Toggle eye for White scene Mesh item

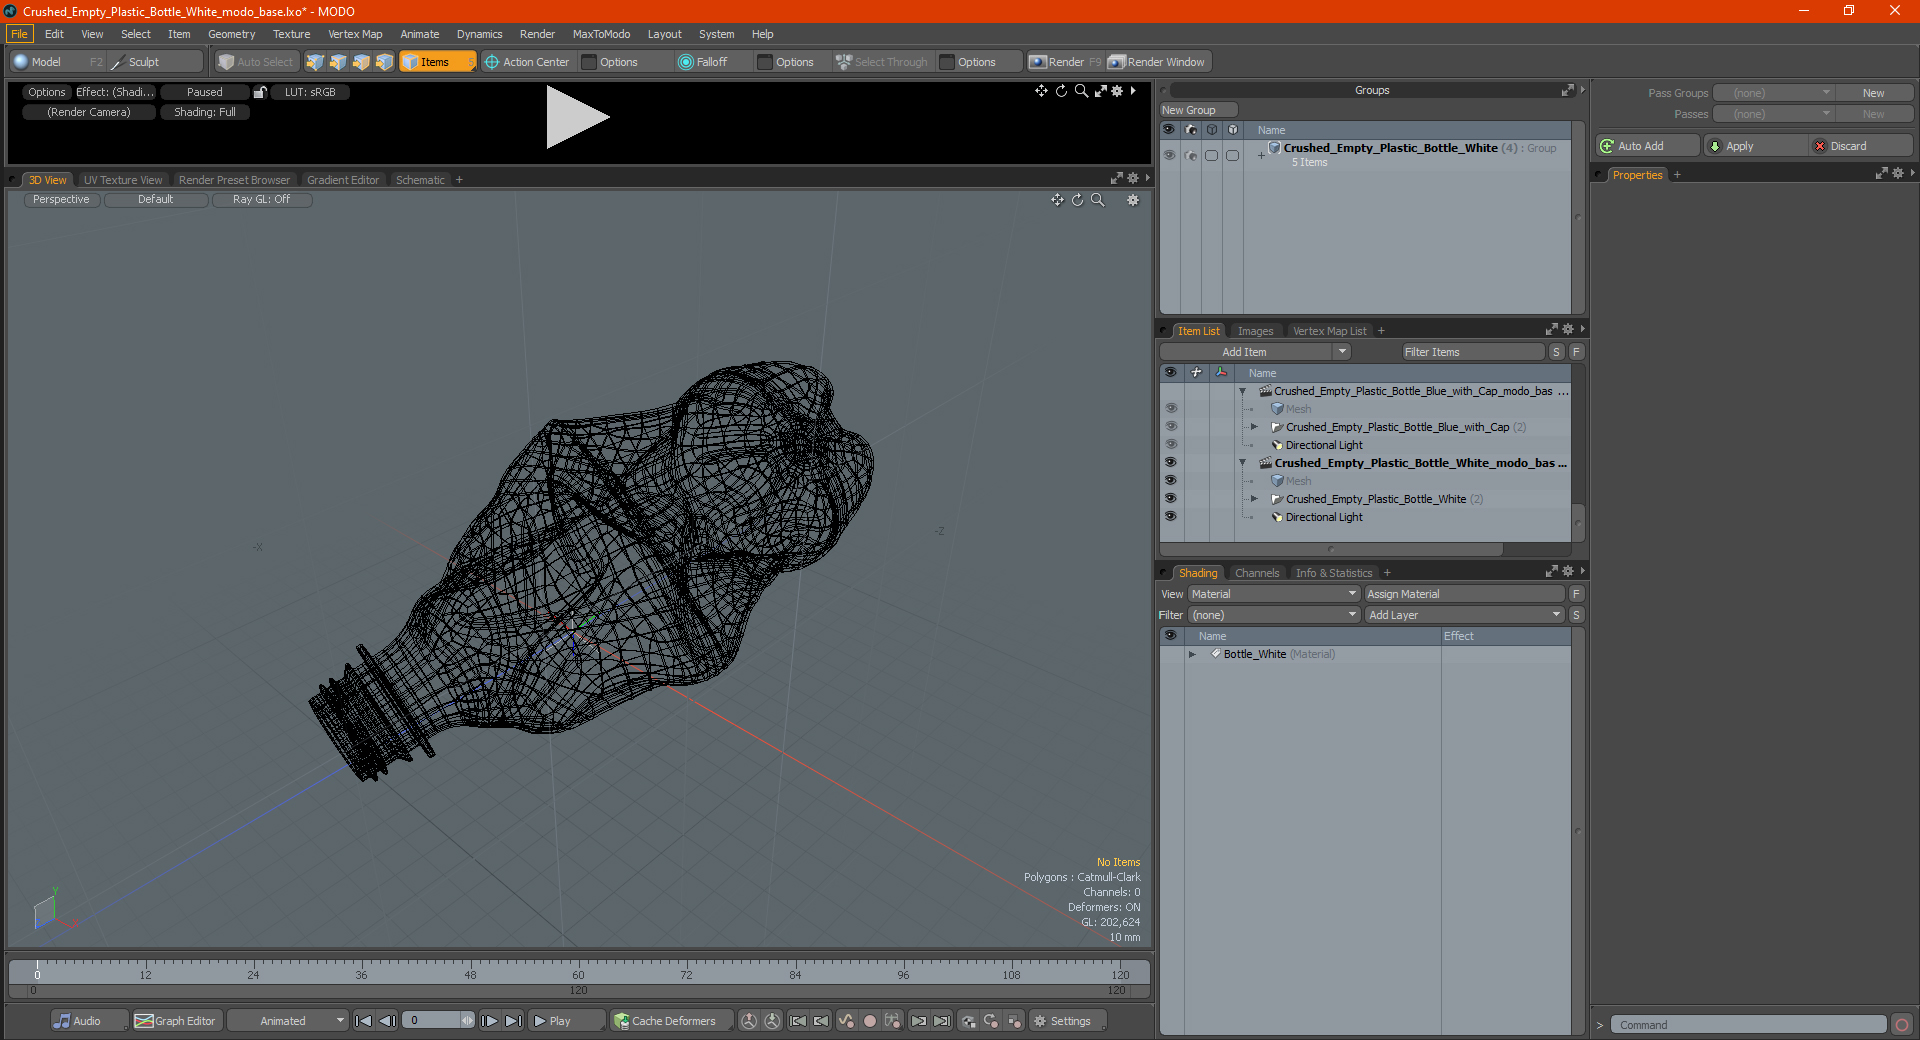1170,481
